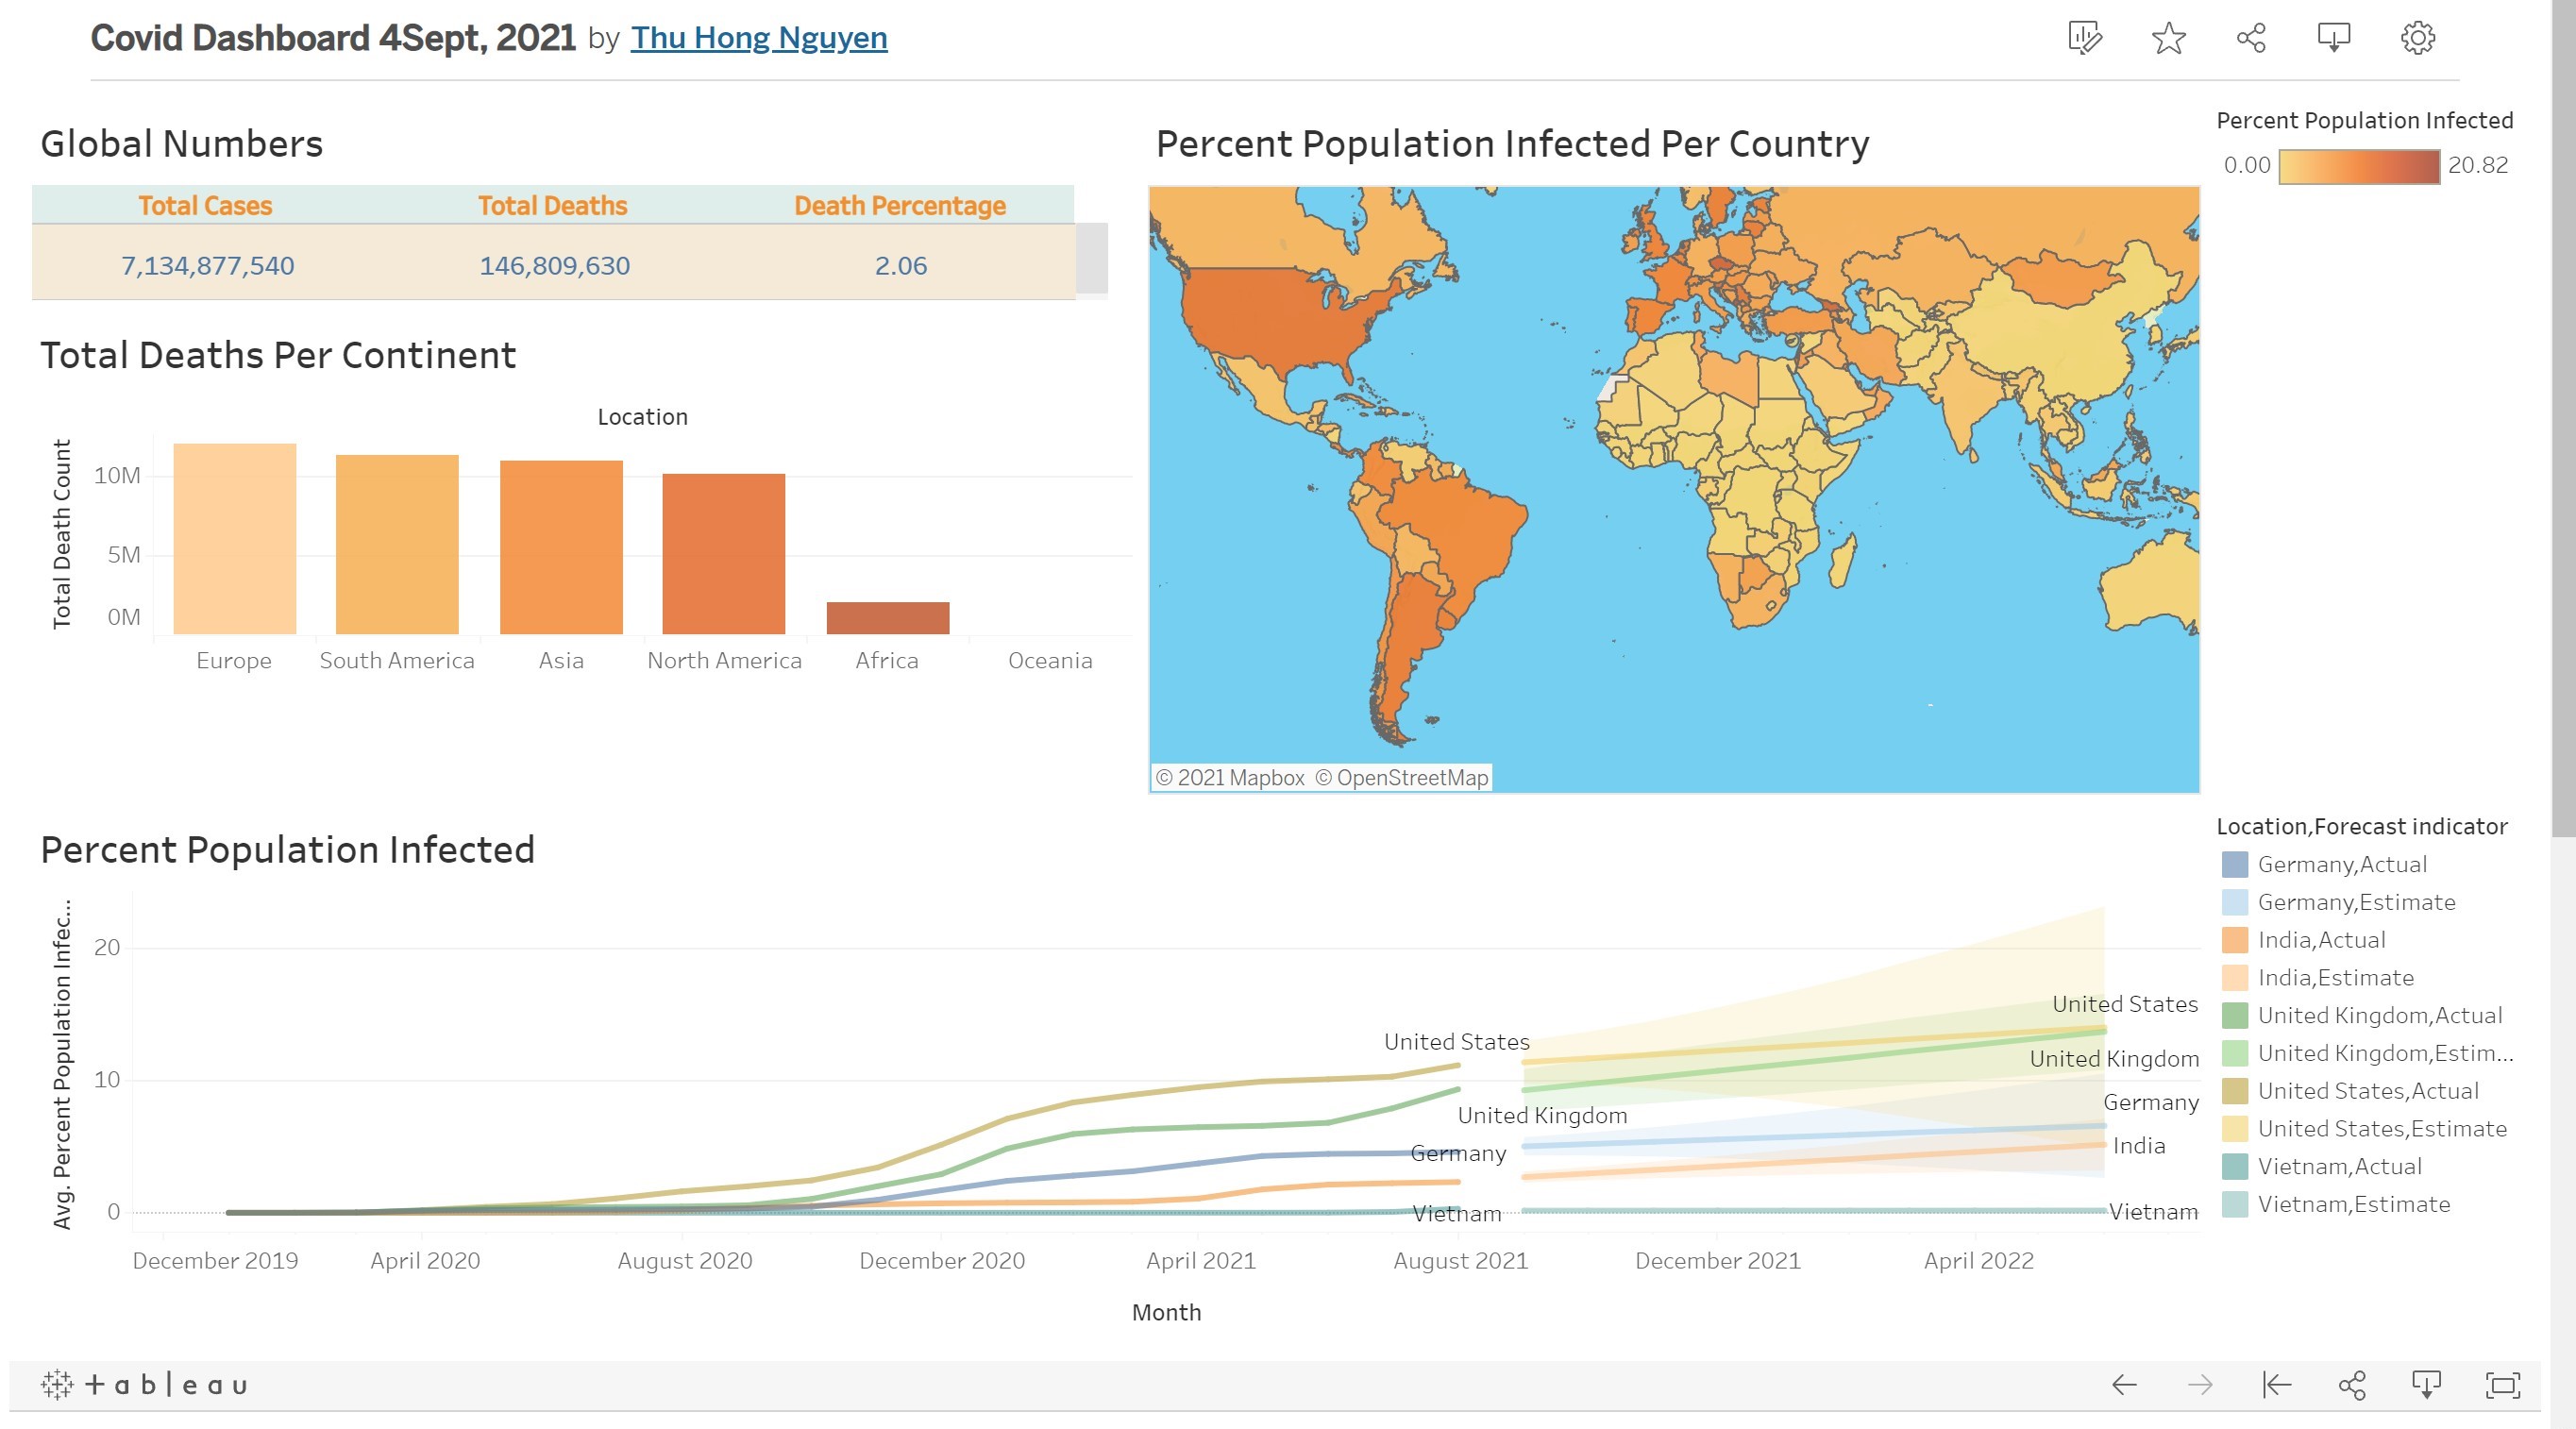The height and width of the screenshot is (1429, 2576).
Task: Click the bottom toolbar share icon
Action: (x=2352, y=1385)
